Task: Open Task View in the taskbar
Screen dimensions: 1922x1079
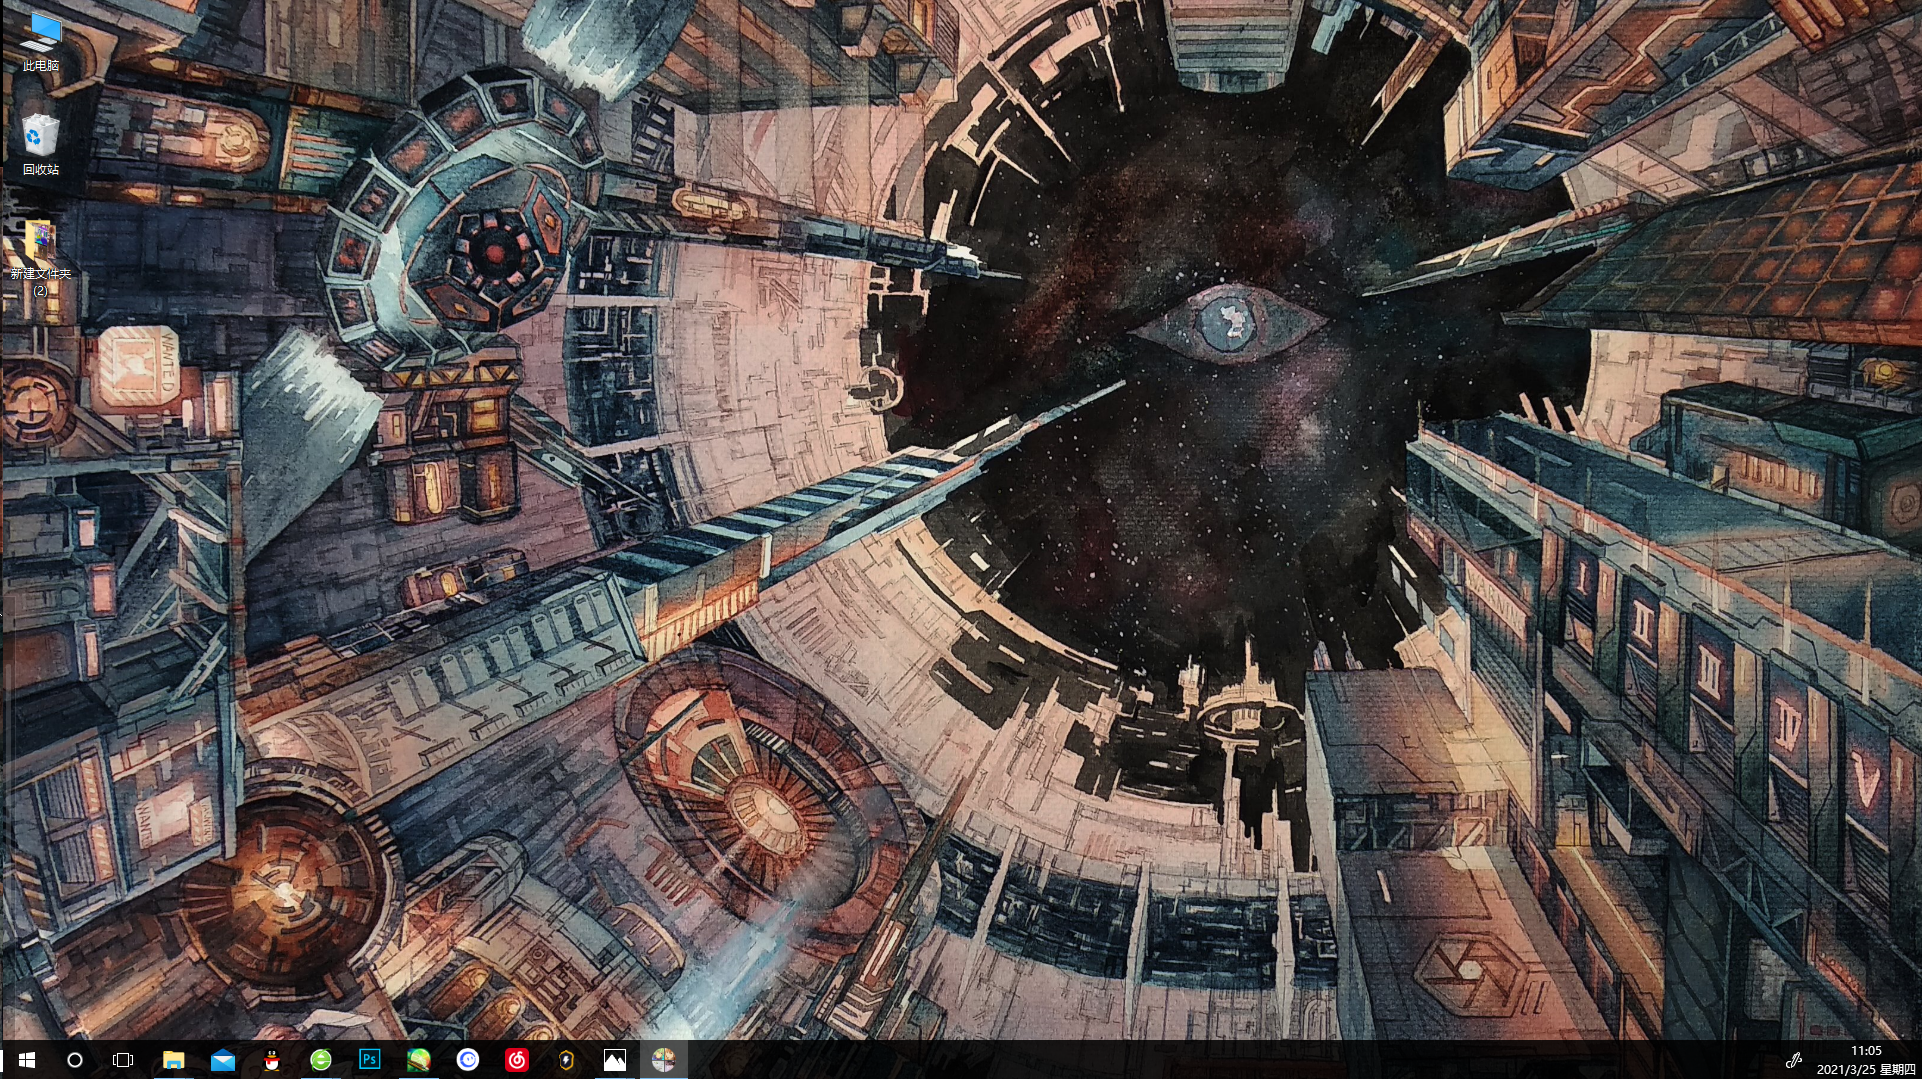Action: coord(123,1060)
